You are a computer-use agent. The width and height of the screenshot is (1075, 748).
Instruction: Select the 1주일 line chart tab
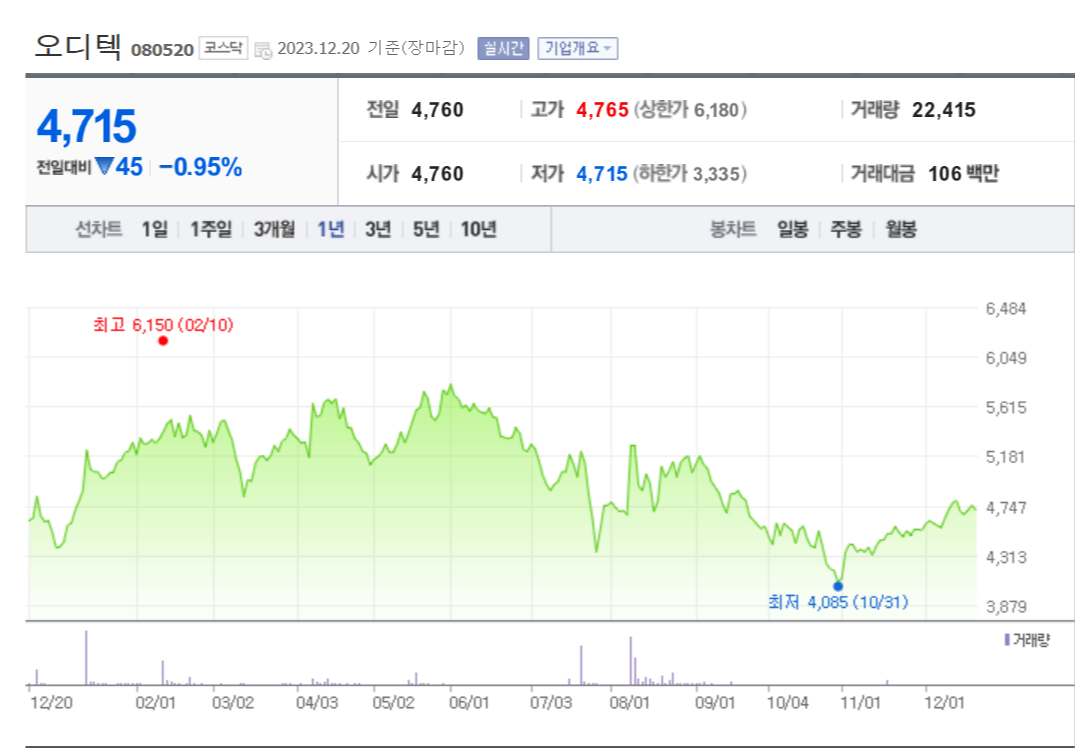pyautogui.click(x=211, y=229)
